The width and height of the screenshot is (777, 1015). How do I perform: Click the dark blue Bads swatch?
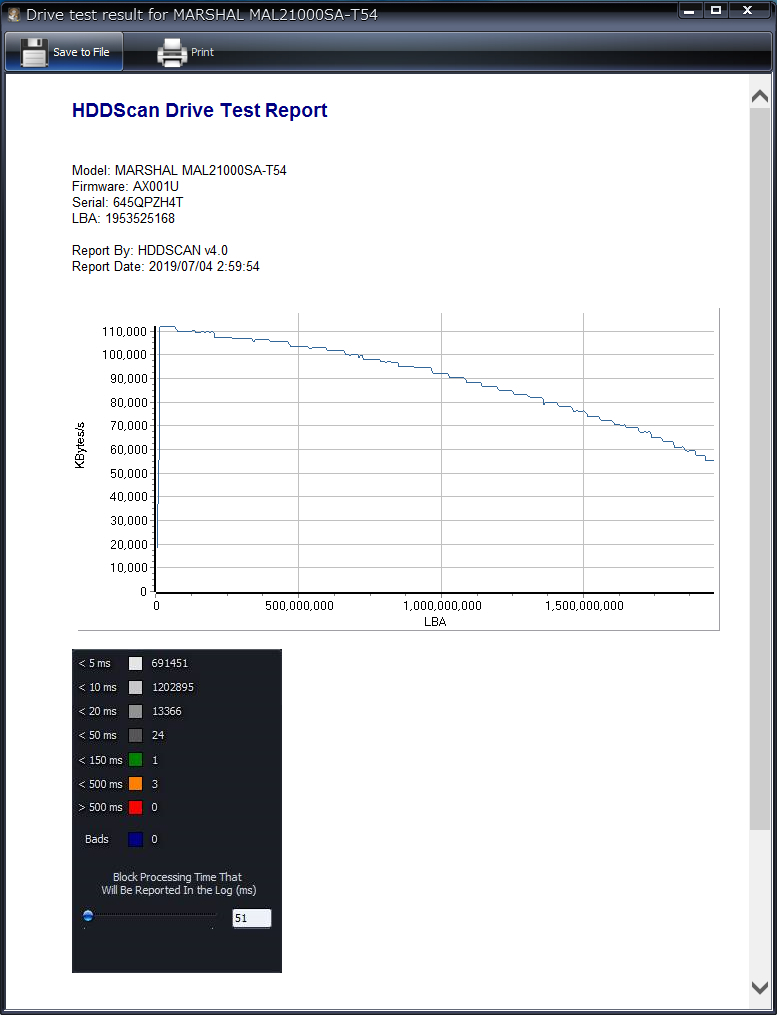pyautogui.click(x=135, y=839)
